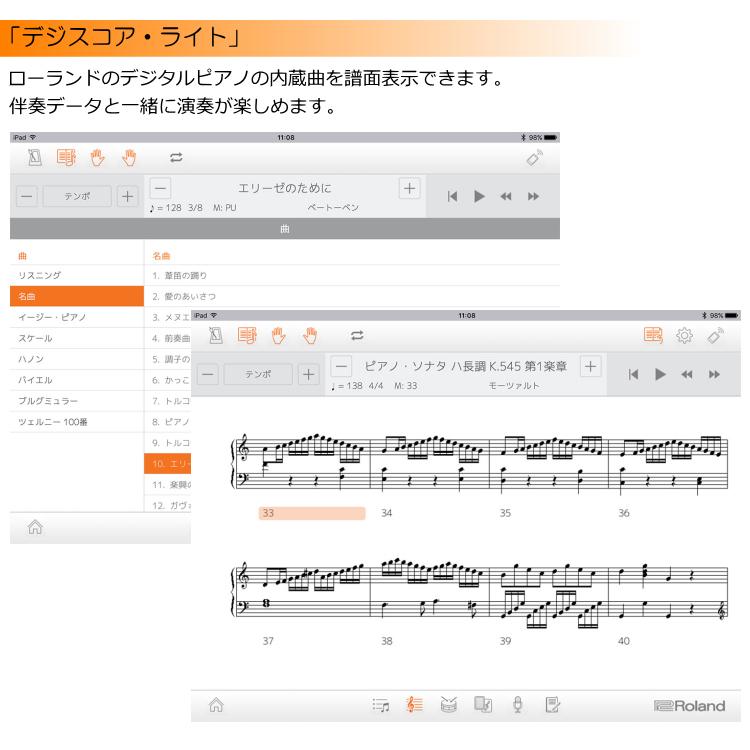Toggle right-hand part in song list window
750x750 pixels.
129,157
